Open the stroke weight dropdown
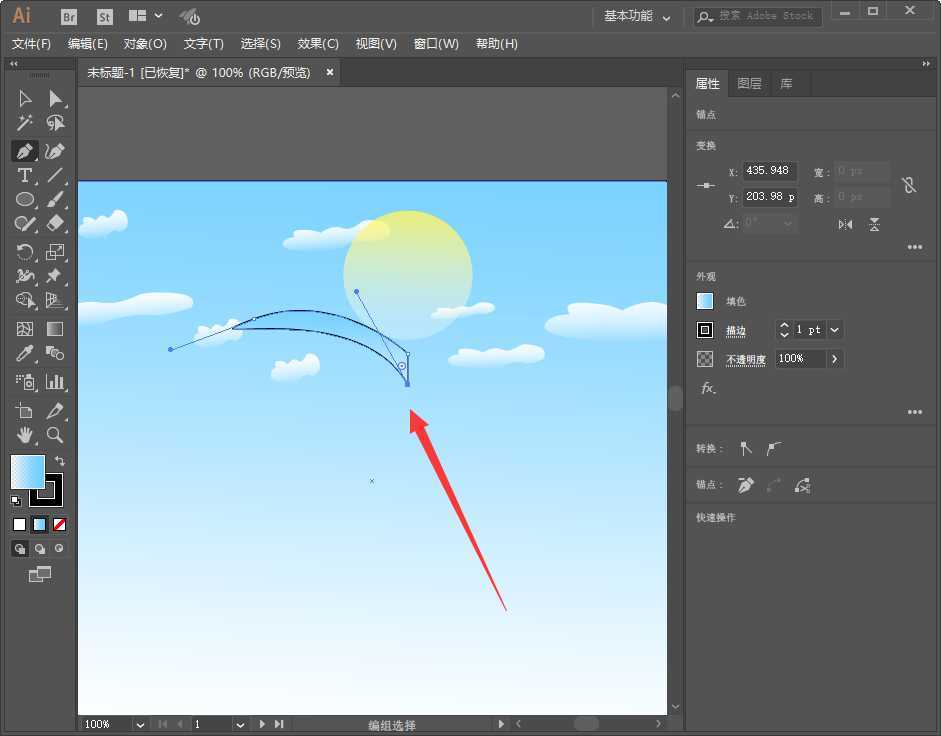This screenshot has height=736, width=941. [x=834, y=330]
